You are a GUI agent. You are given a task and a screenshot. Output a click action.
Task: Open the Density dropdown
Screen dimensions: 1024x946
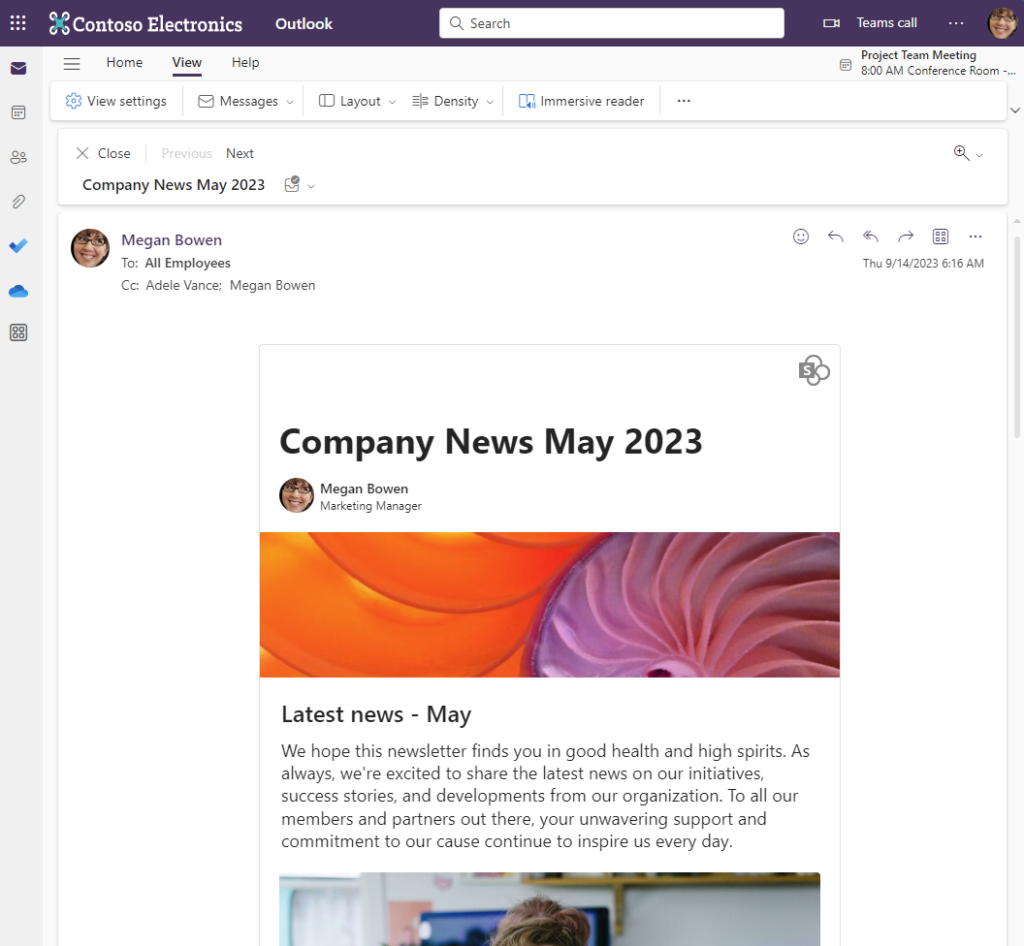[451, 100]
